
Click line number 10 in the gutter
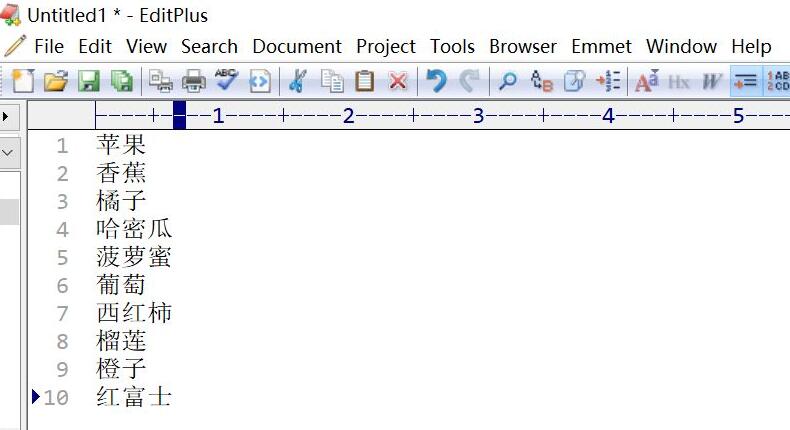56,398
